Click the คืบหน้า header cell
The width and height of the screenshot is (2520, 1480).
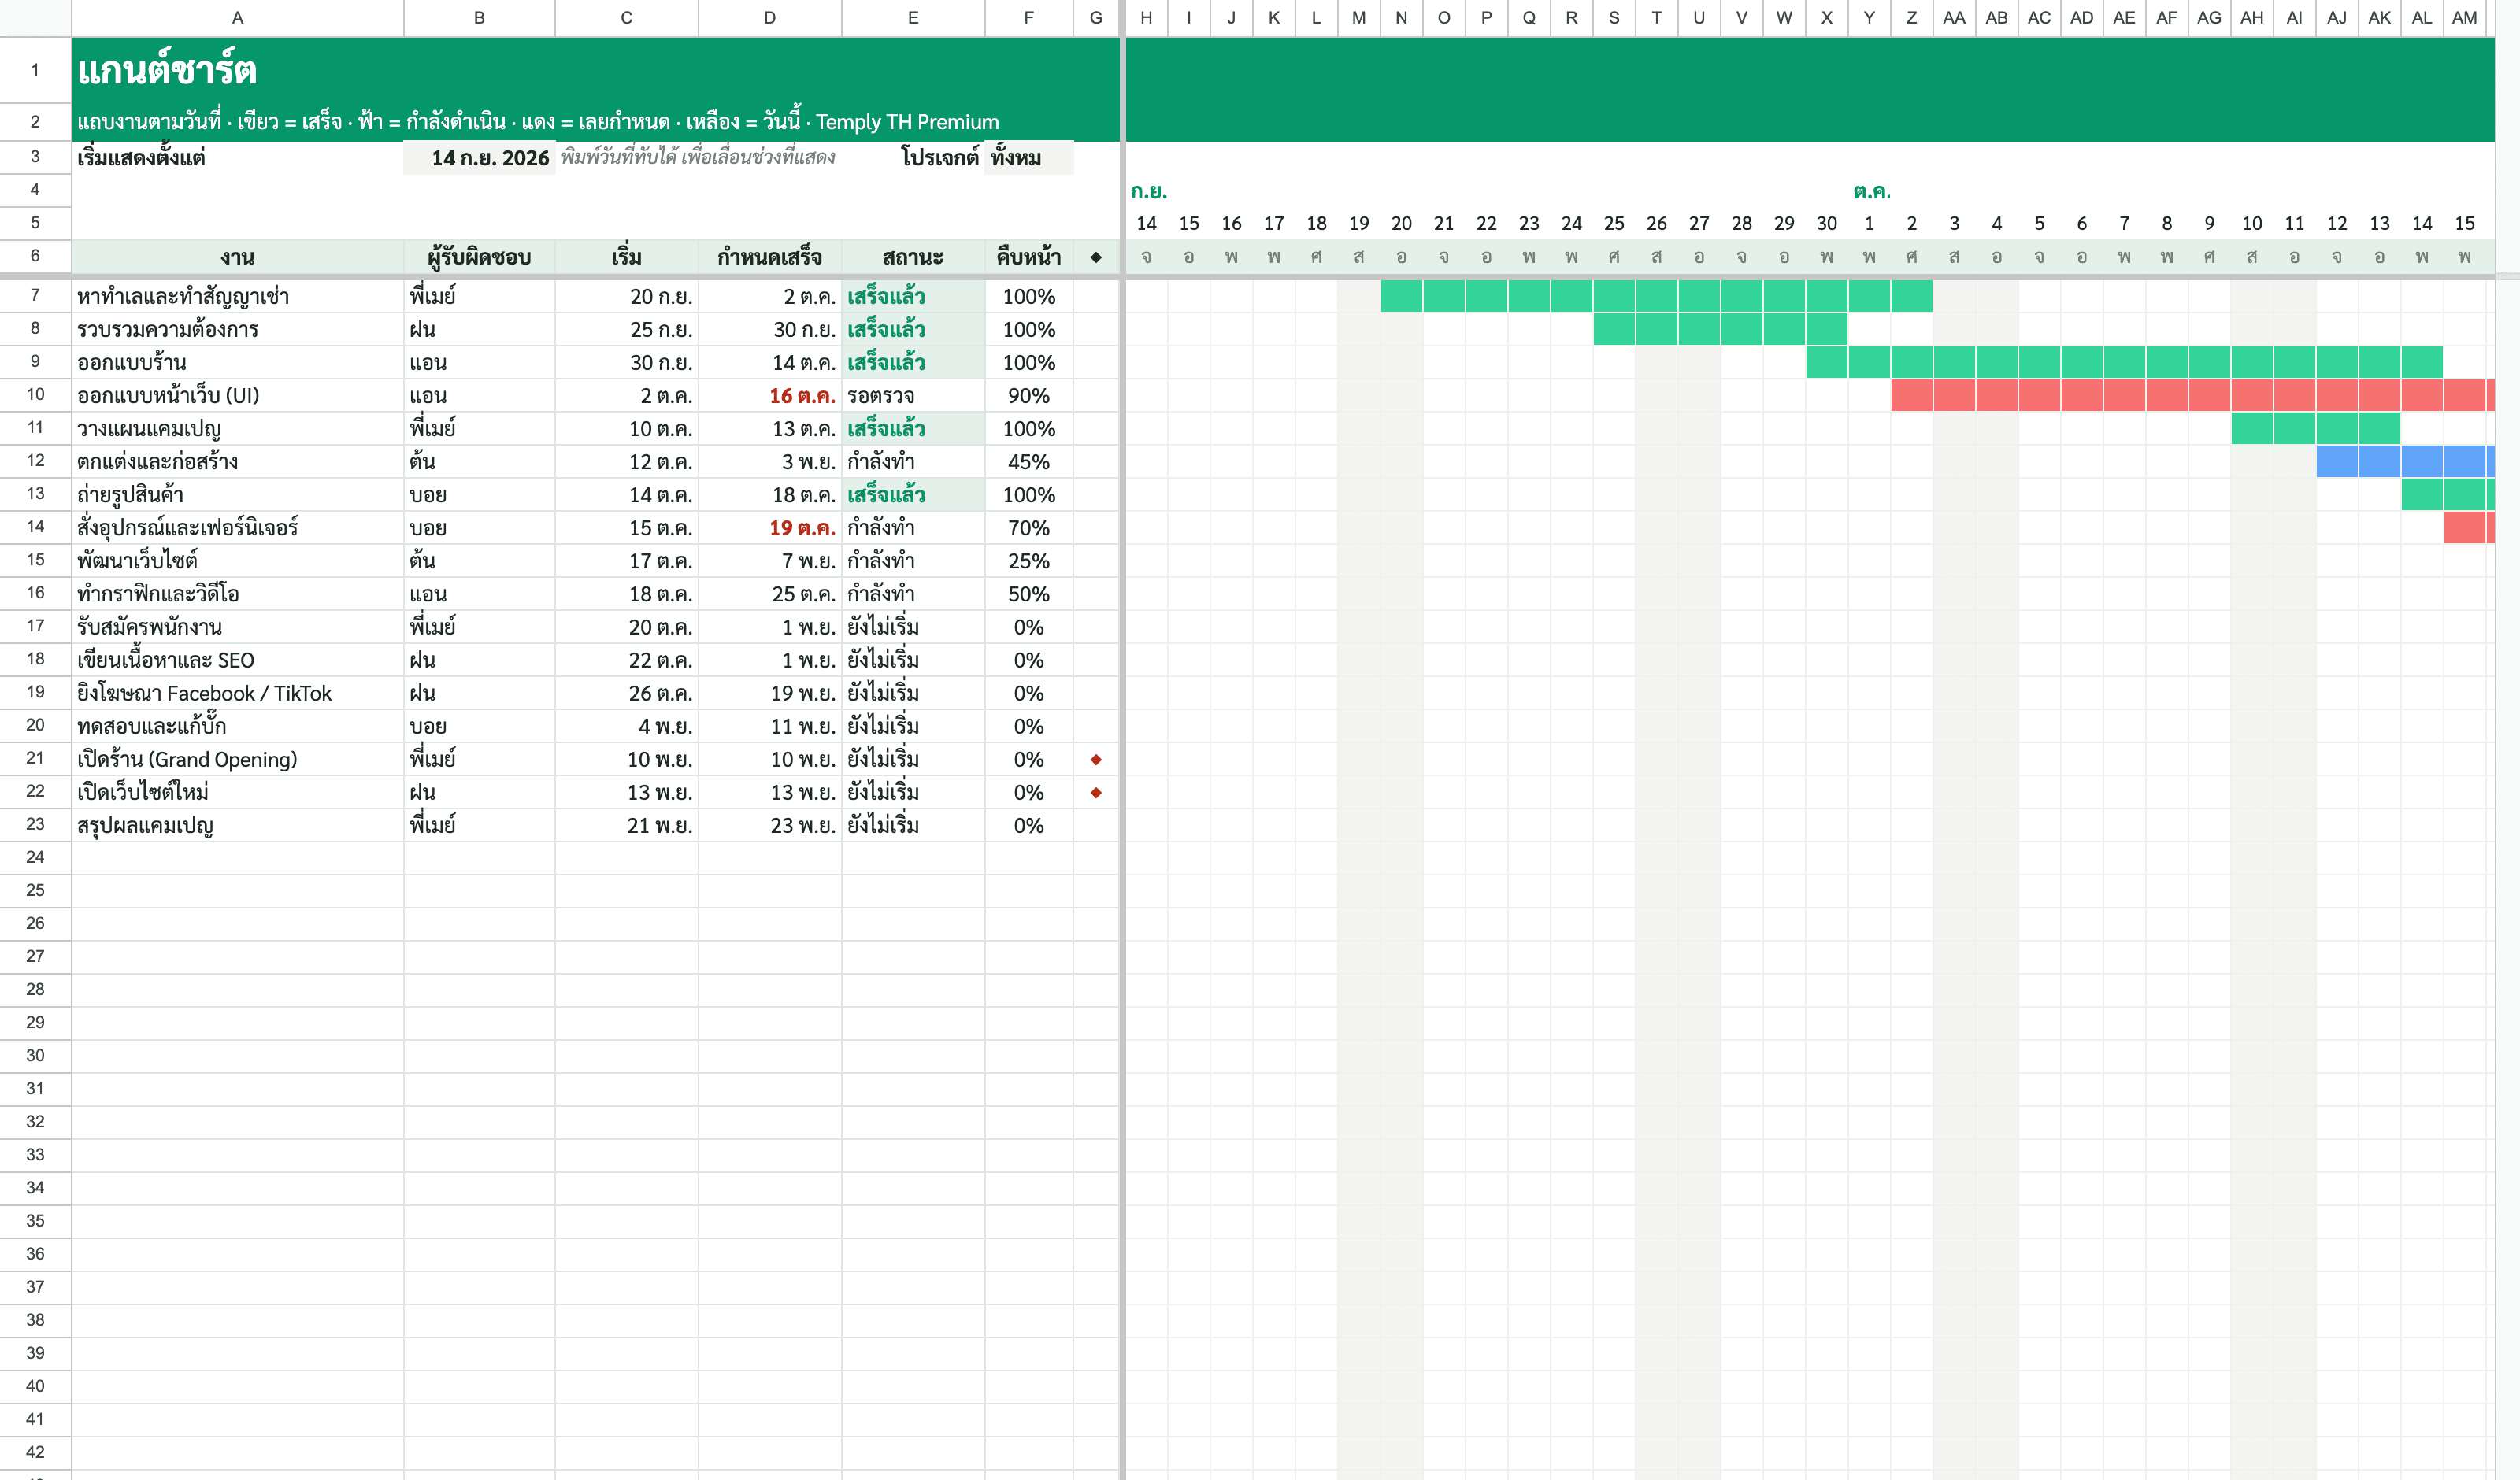pos(1029,257)
